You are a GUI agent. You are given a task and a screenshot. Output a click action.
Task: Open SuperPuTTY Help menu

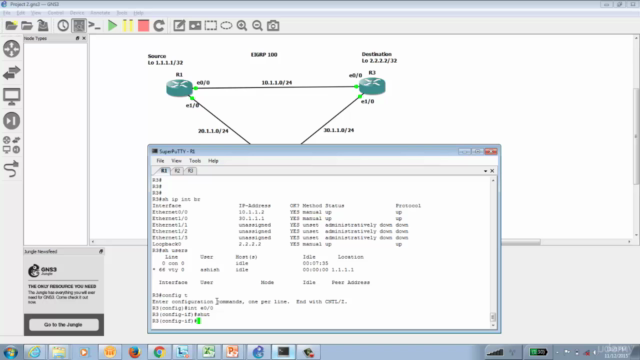213,161
